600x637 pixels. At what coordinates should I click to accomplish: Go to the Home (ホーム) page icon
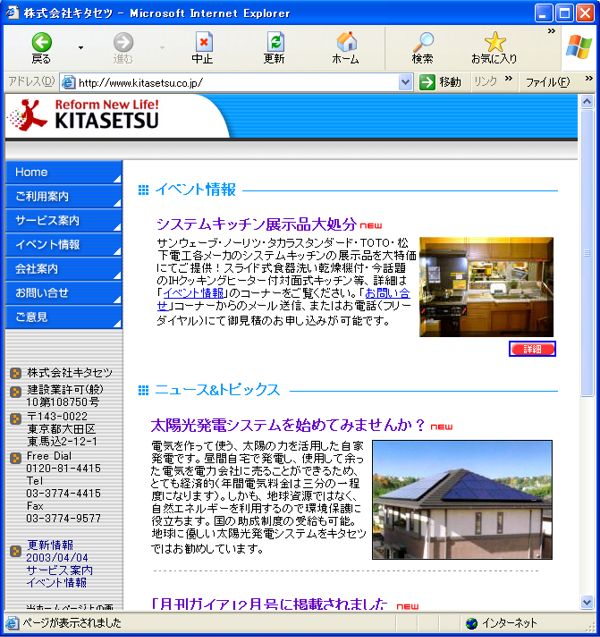click(345, 47)
